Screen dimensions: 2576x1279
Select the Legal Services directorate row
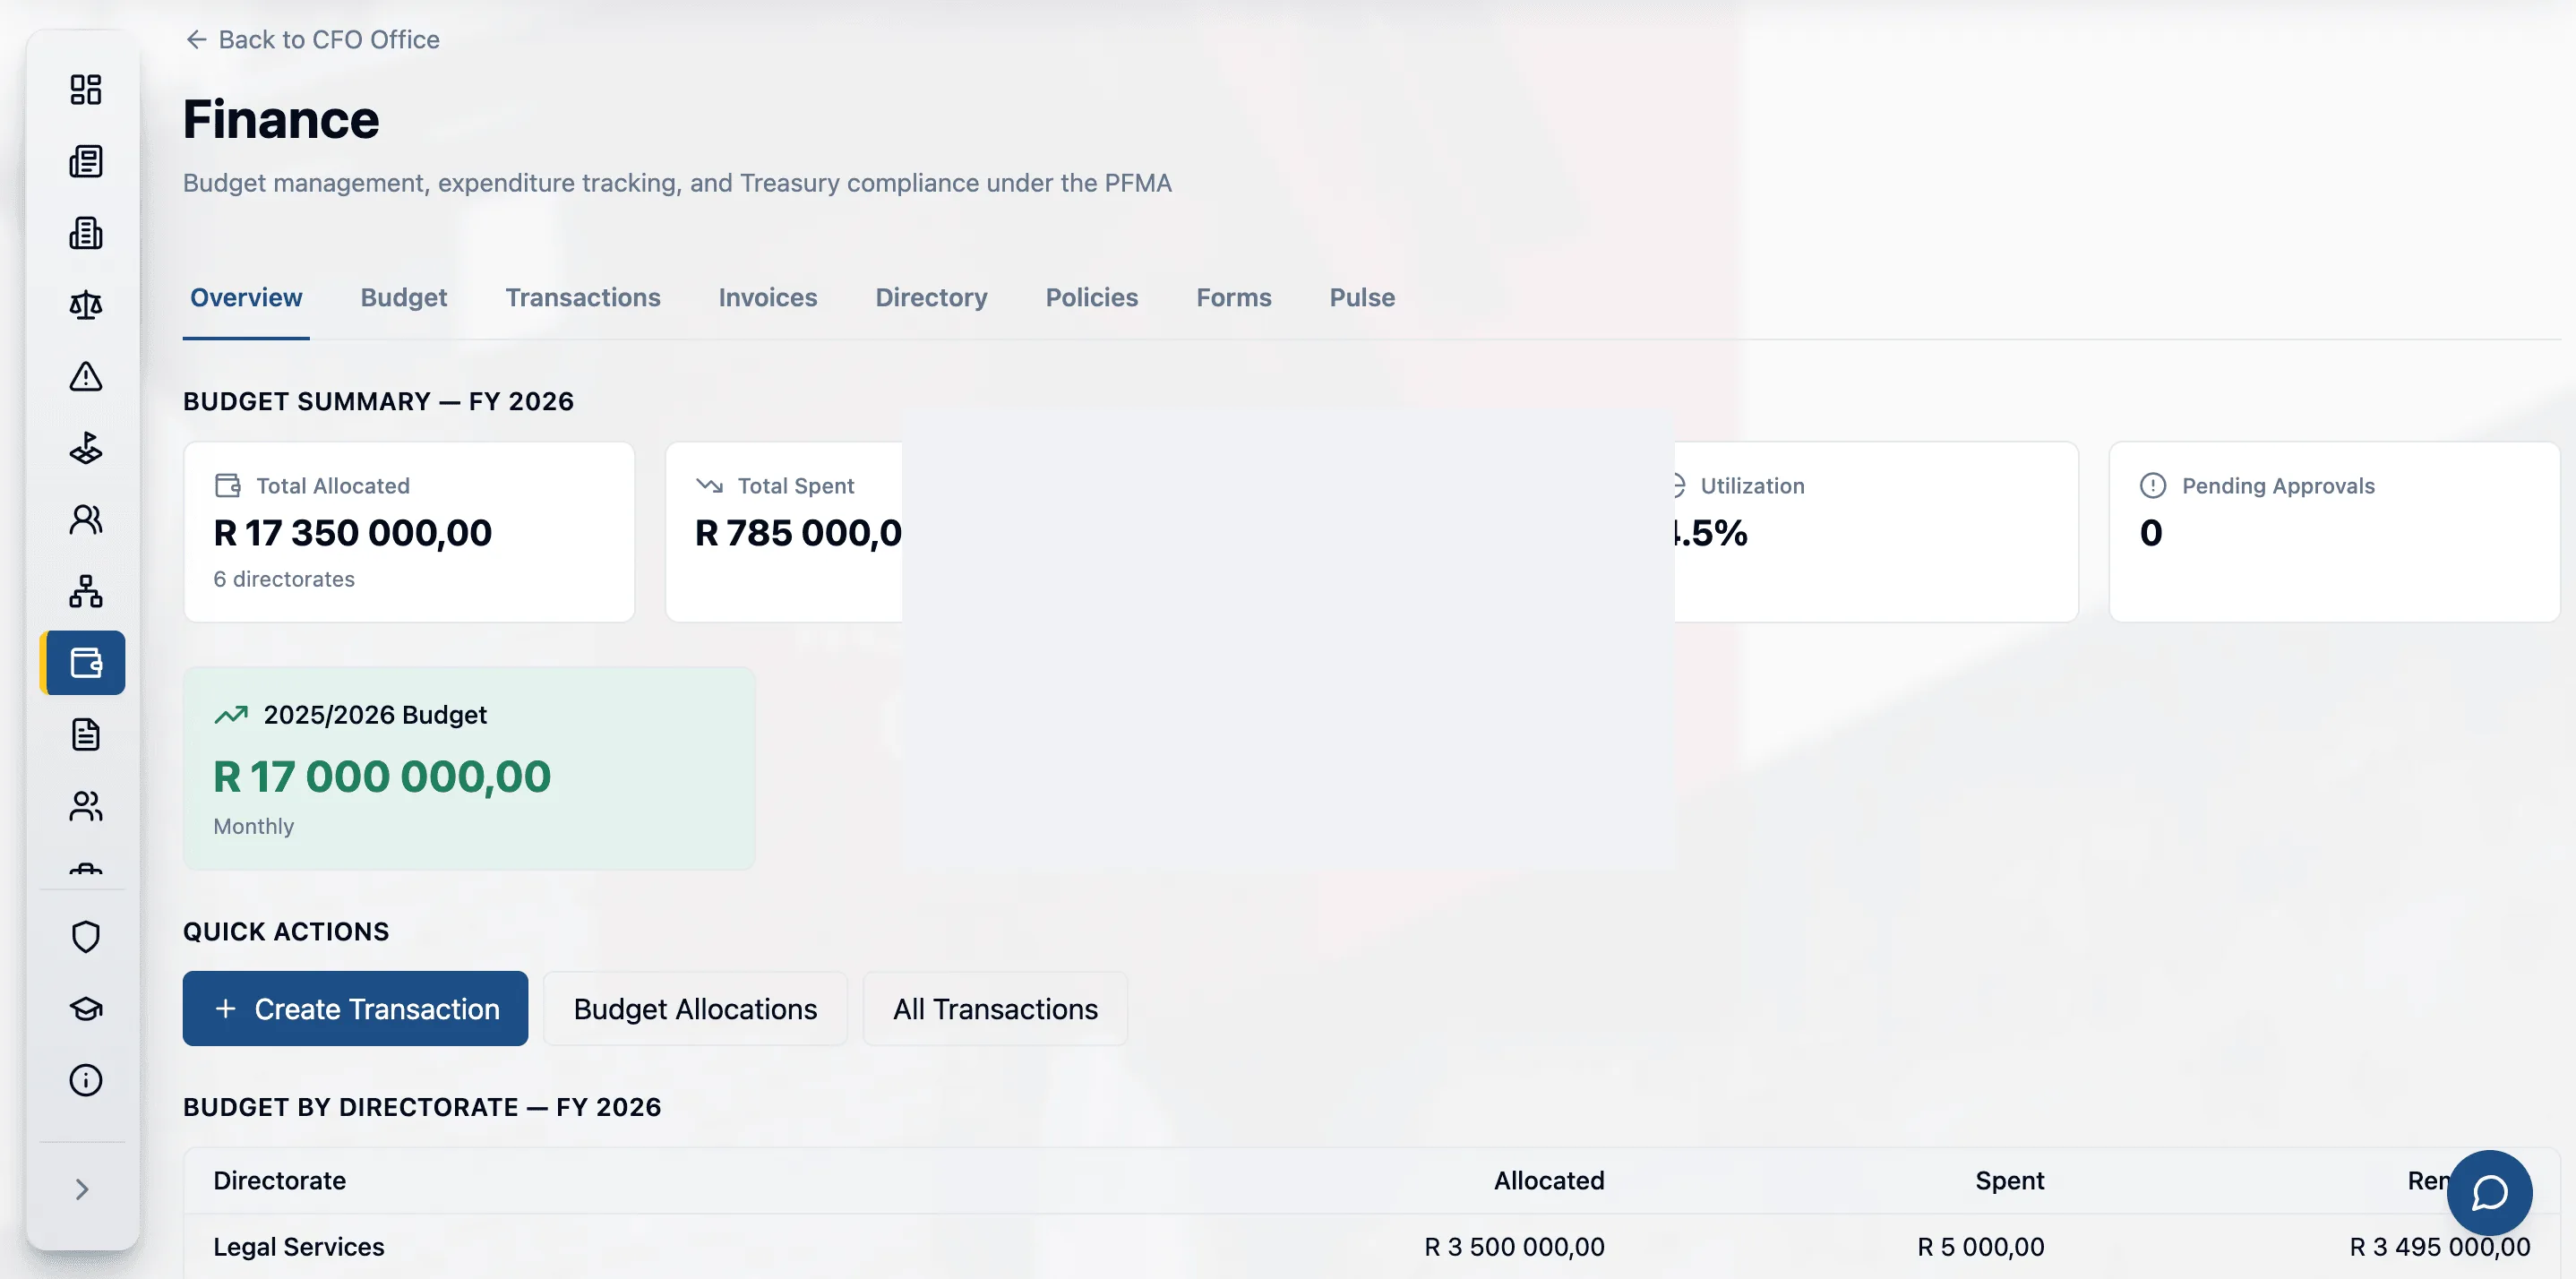(x=1372, y=1247)
